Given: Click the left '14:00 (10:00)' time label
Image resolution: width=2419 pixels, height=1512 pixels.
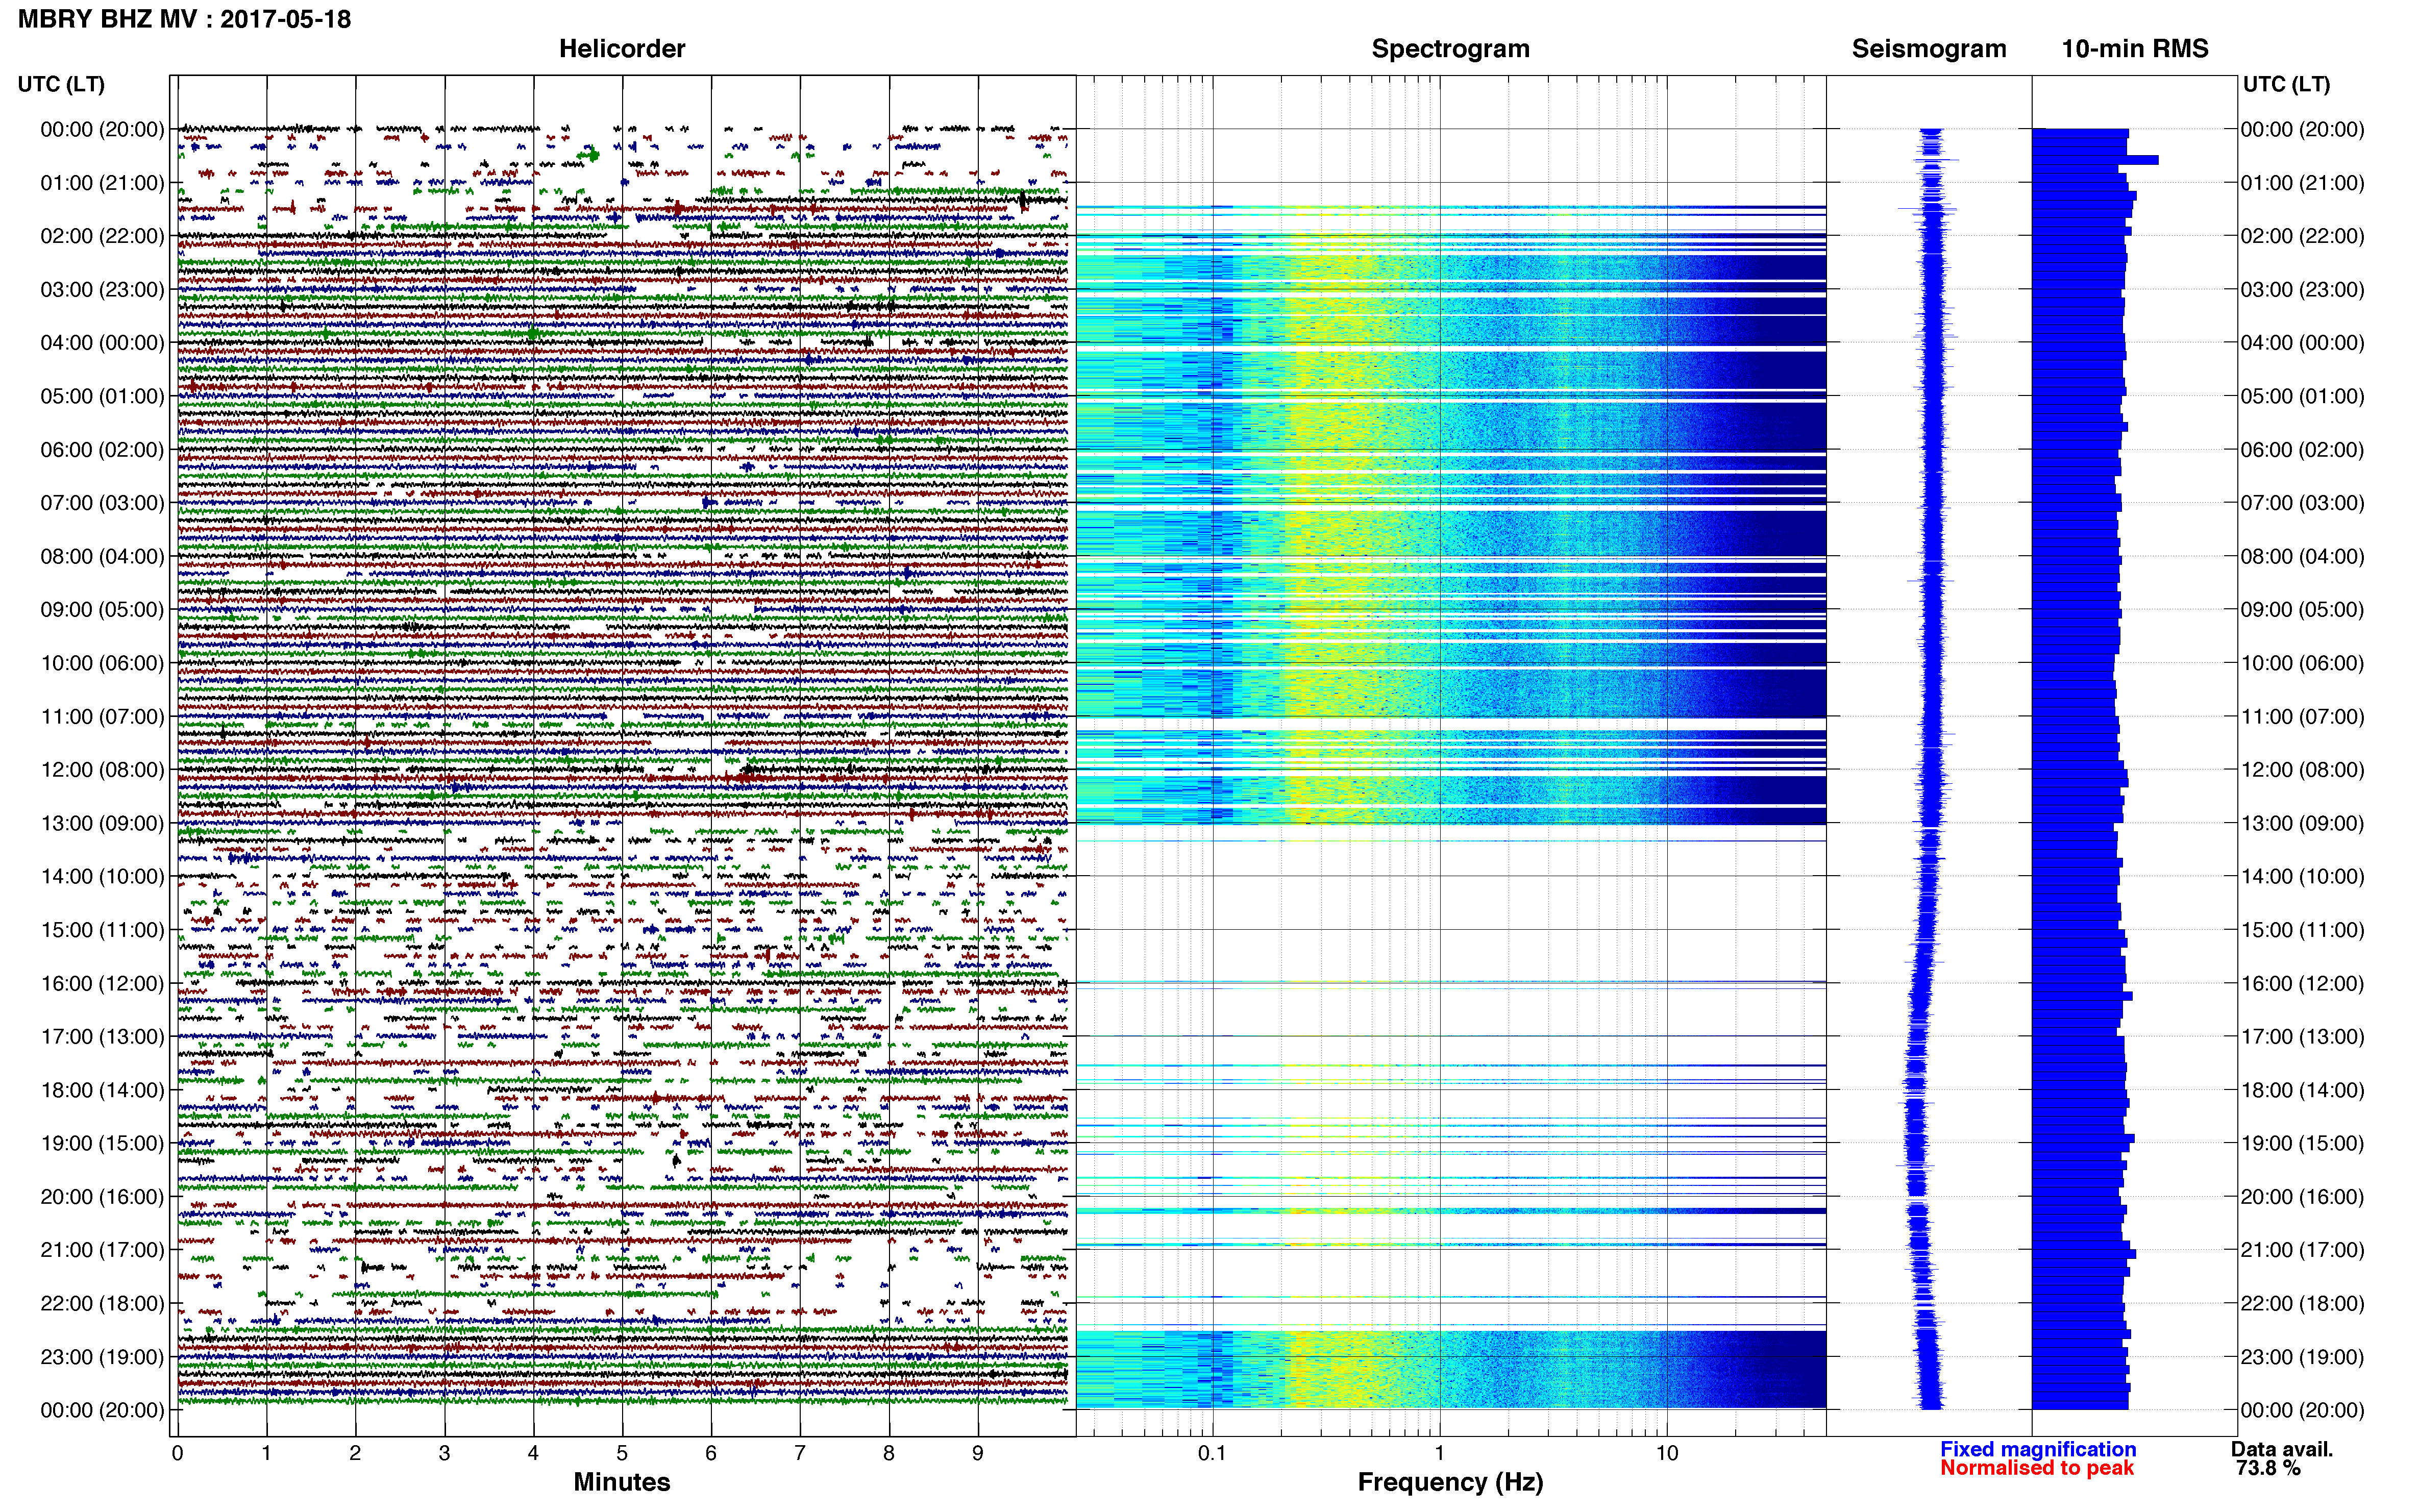Looking at the screenshot, I should coord(102,877).
